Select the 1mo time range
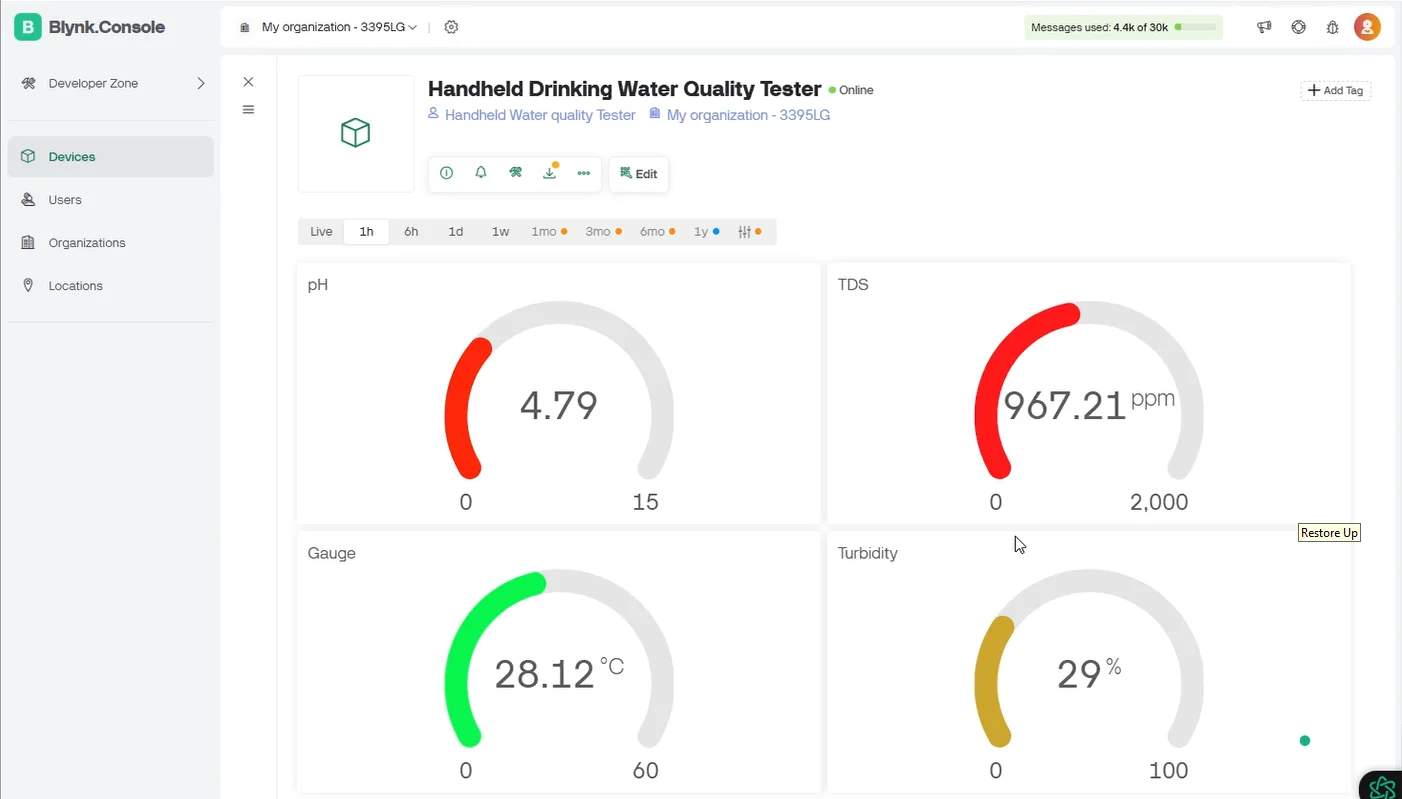 (x=549, y=232)
